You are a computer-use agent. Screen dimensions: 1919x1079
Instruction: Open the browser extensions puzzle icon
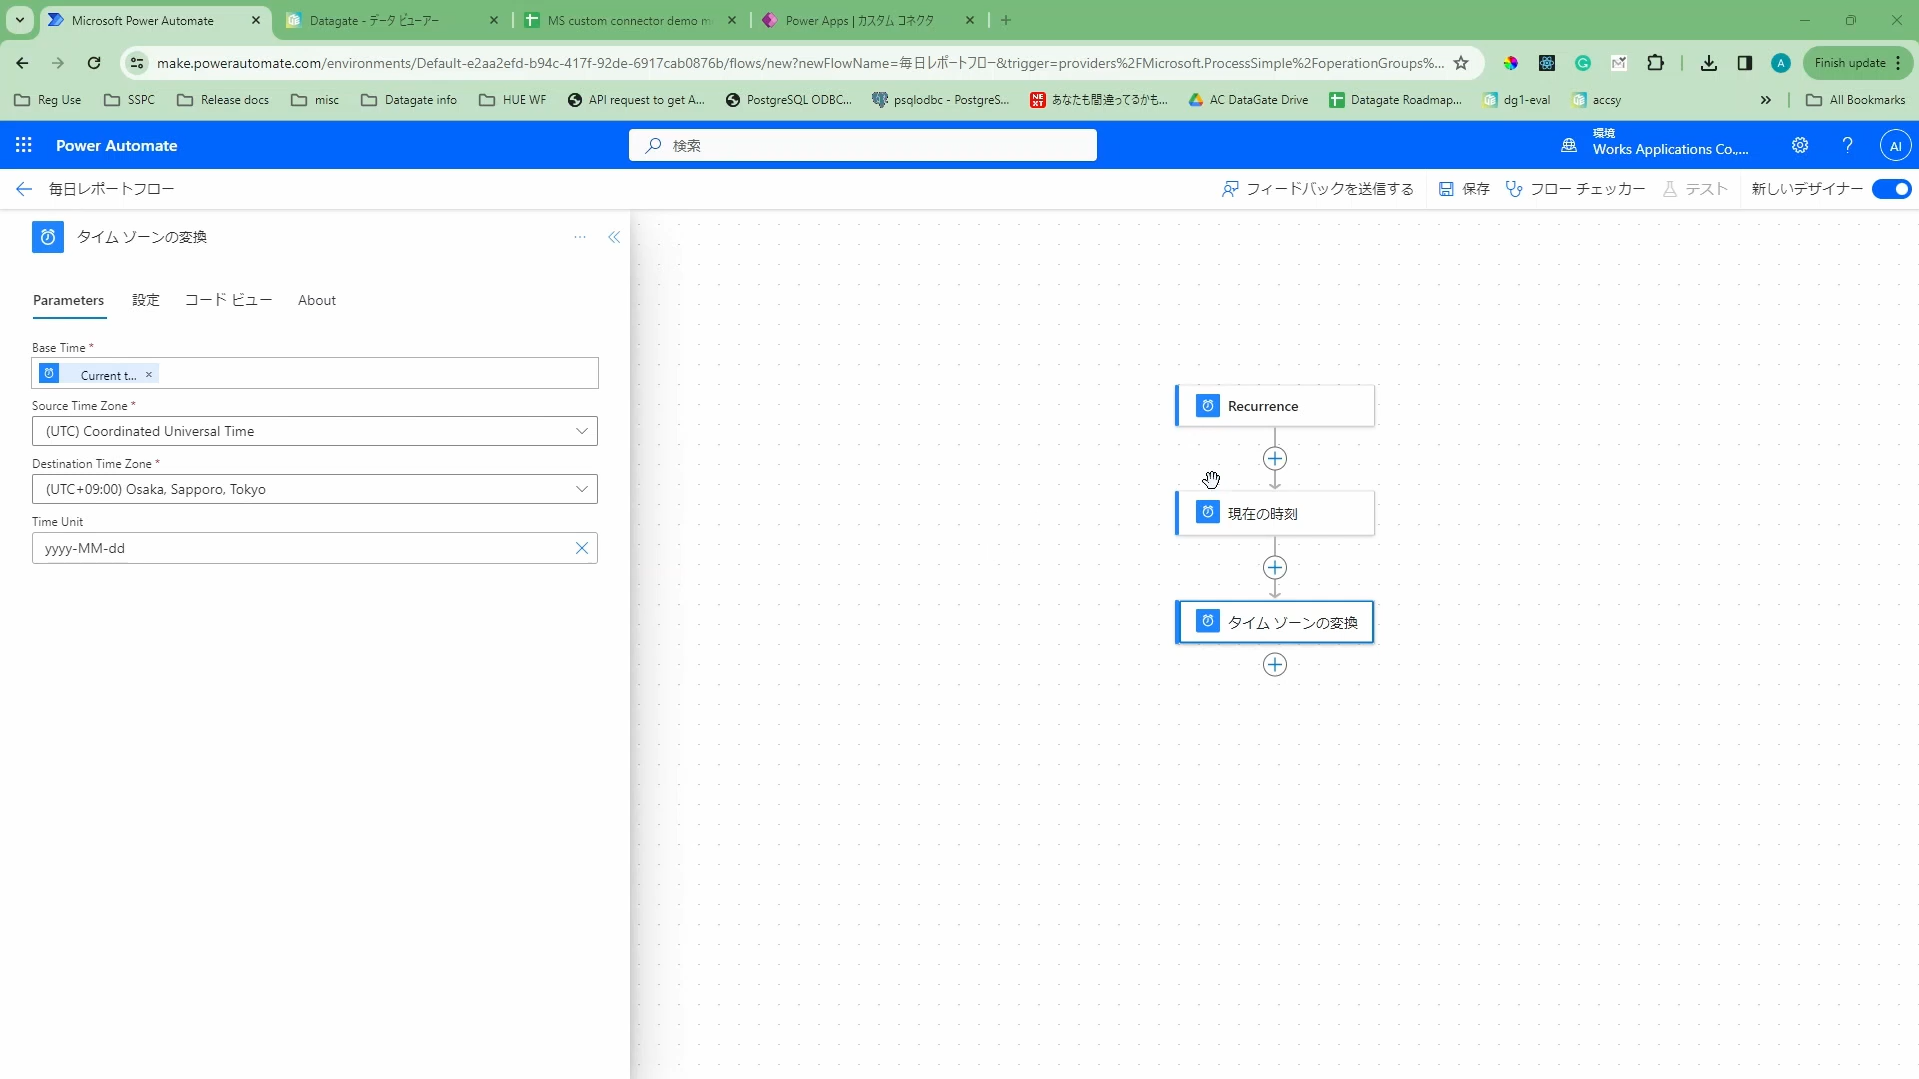1655,63
